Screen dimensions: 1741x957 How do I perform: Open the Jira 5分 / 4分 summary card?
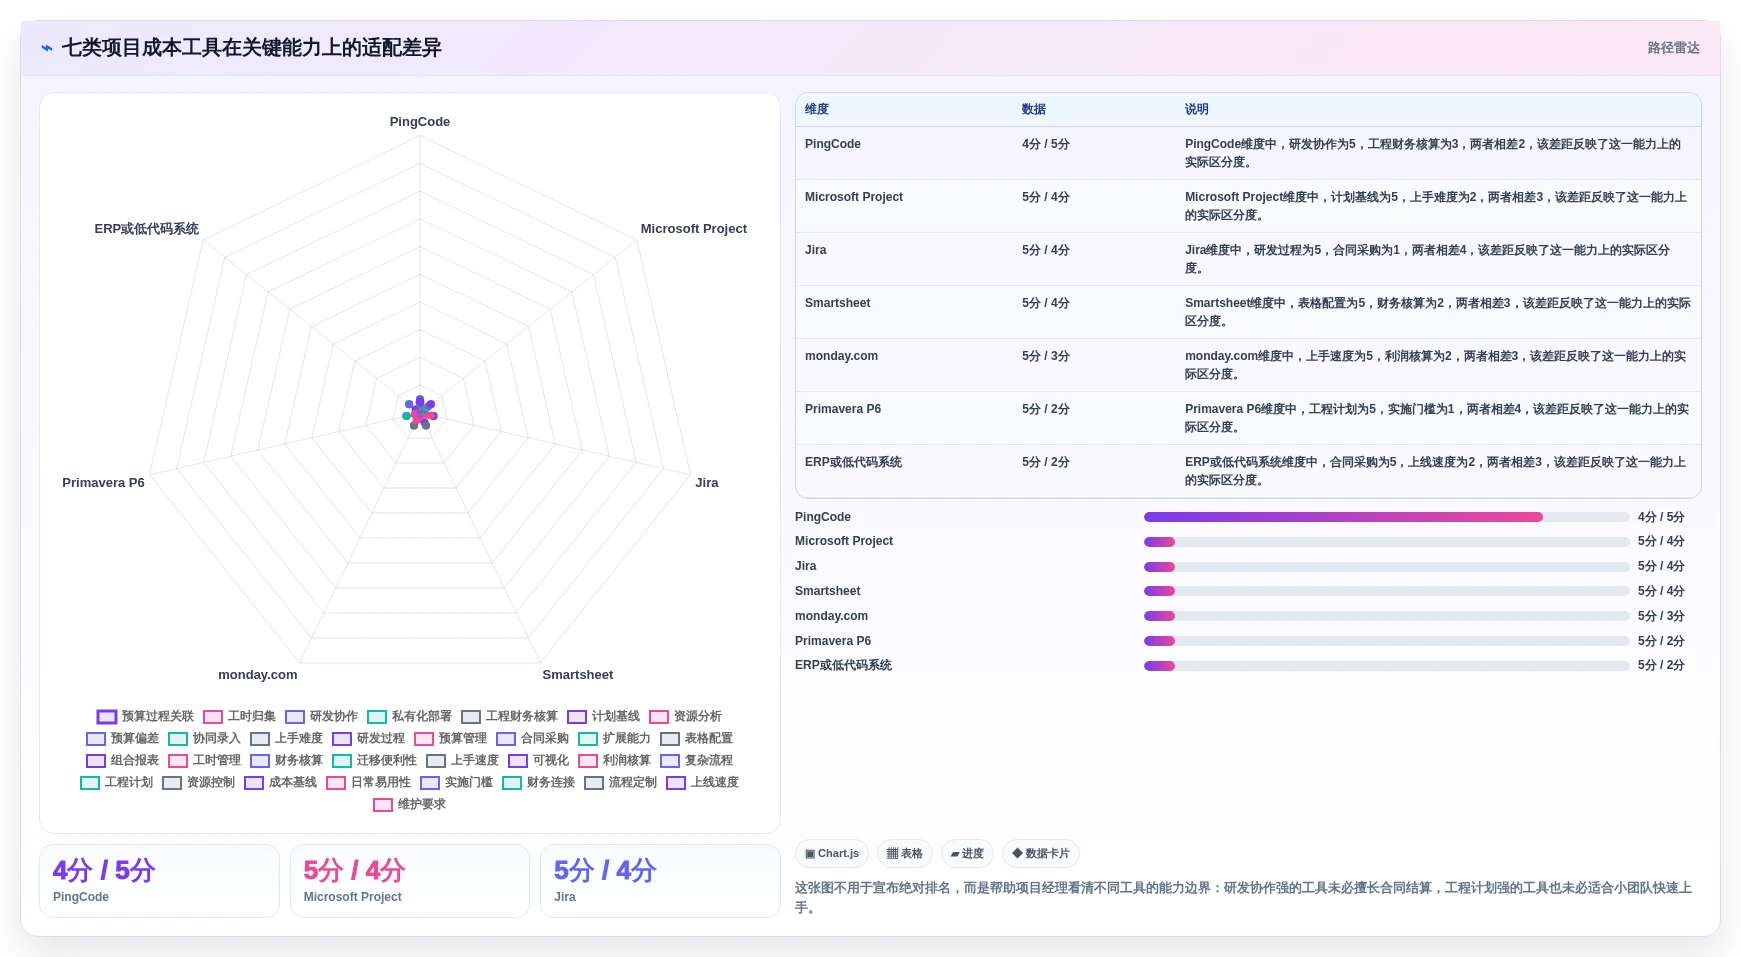(660, 881)
